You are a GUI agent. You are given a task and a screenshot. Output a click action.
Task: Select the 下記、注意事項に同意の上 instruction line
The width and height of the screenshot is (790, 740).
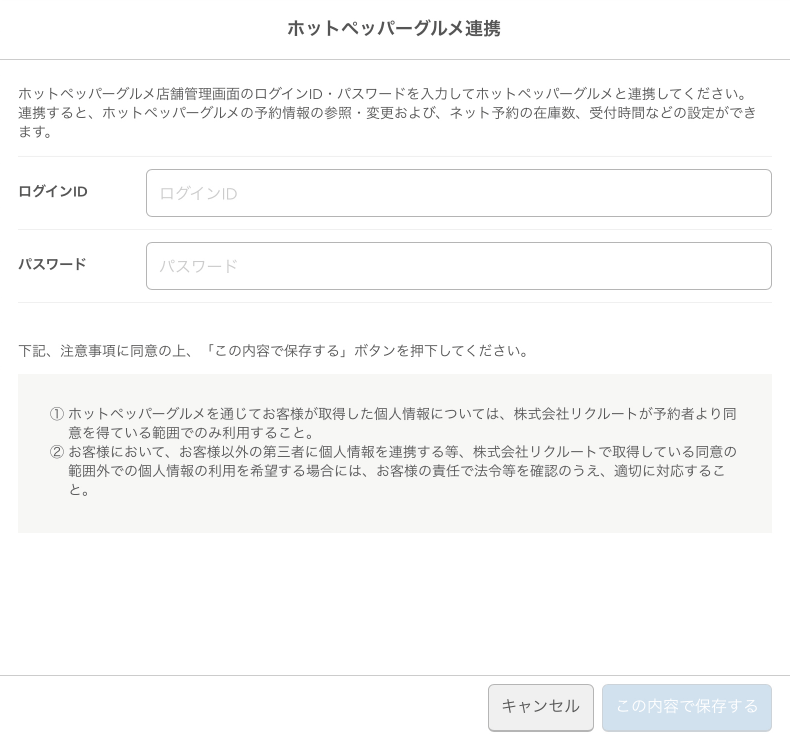[x=273, y=351]
